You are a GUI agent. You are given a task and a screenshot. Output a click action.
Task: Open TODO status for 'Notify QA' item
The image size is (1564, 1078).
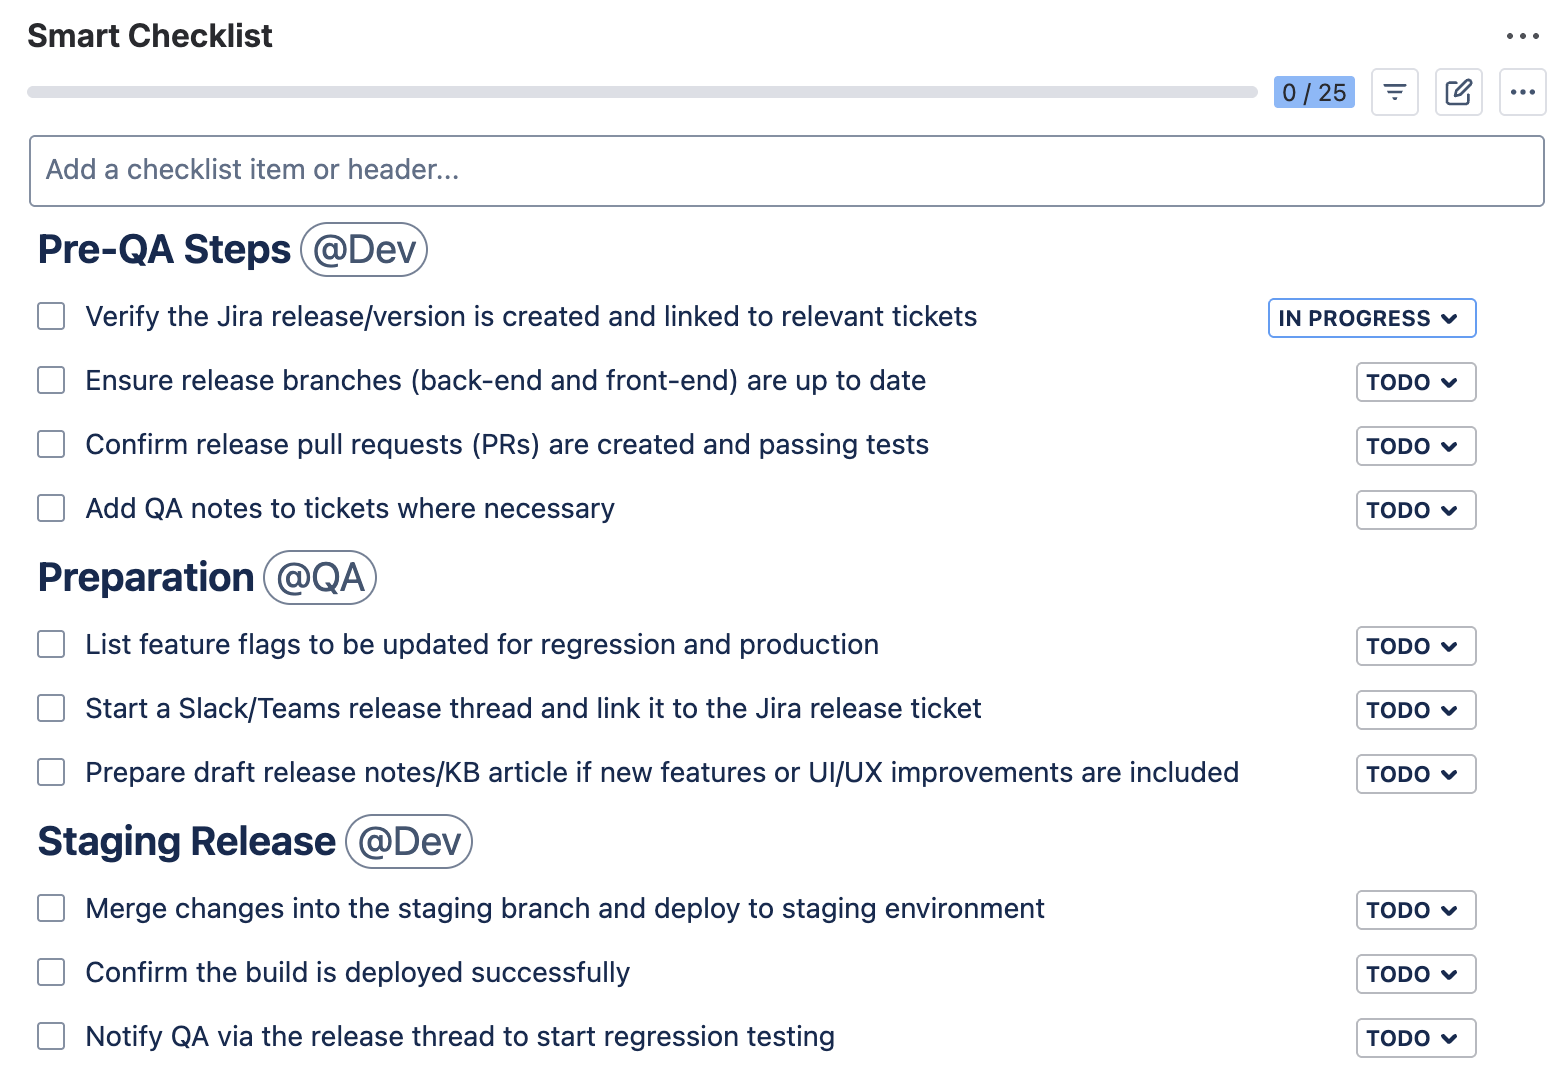click(x=1416, y=1038)
